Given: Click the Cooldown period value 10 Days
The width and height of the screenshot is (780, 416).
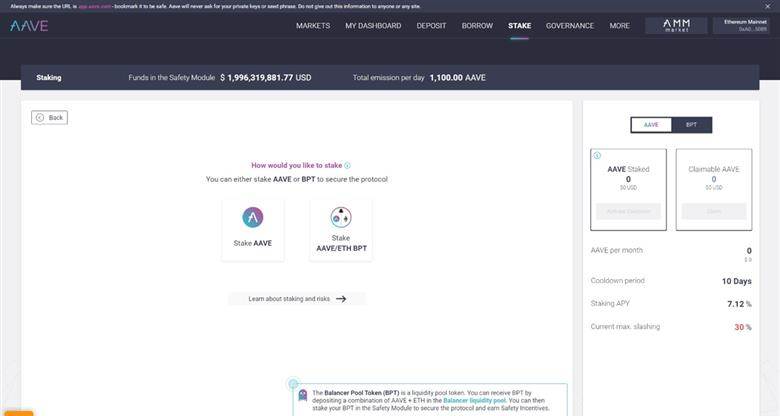Looking at the screenshot, I should (x=737, y=281).
